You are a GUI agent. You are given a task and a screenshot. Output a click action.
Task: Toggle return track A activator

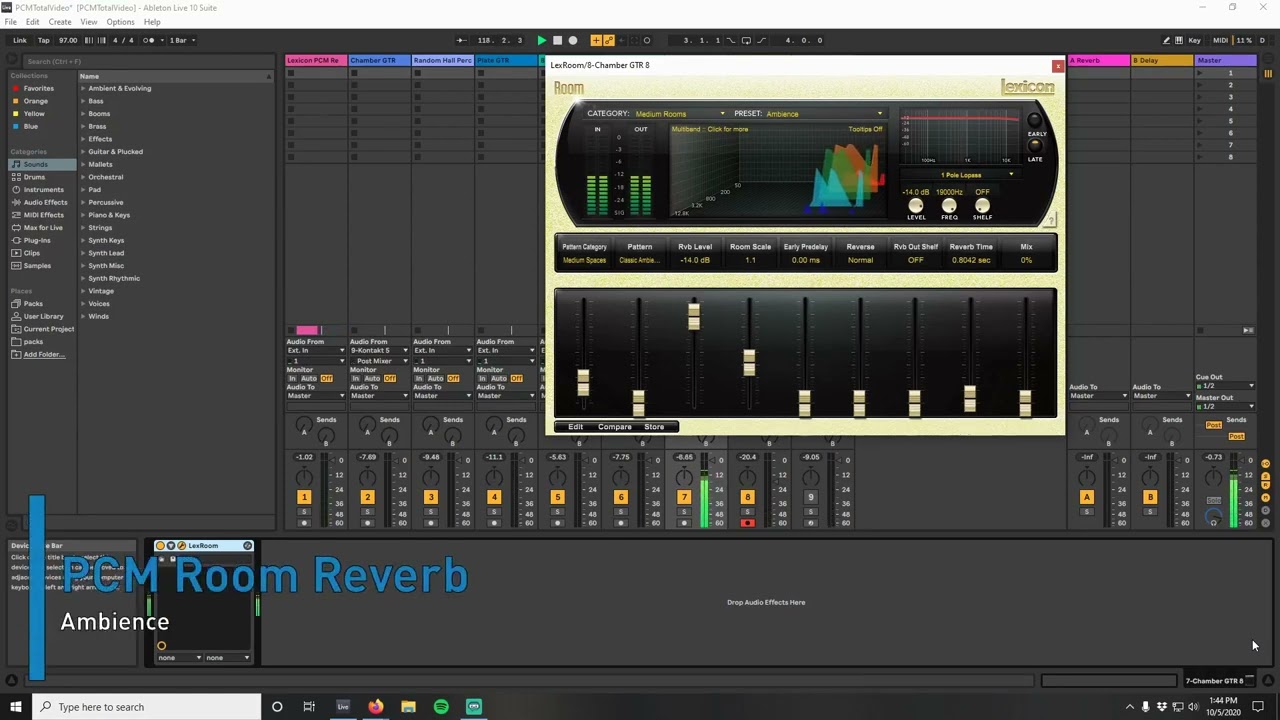[1087, 497]
